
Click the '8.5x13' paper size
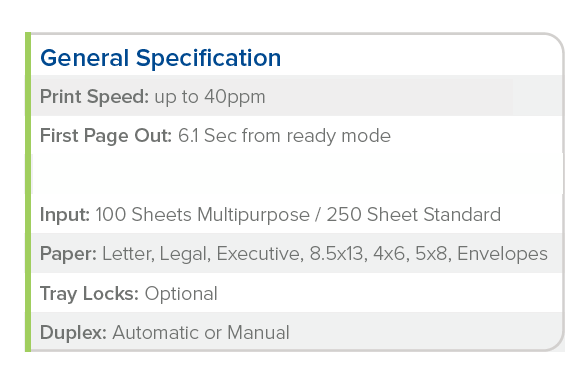338,254
